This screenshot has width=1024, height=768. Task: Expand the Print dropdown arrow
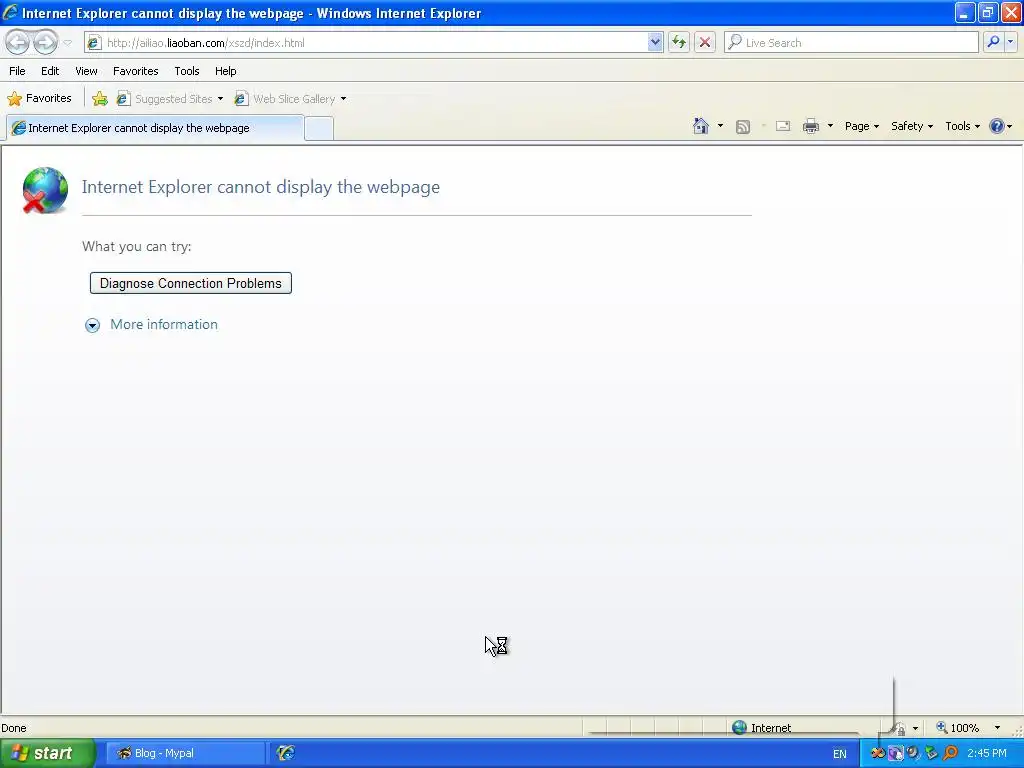click(830, 126)
